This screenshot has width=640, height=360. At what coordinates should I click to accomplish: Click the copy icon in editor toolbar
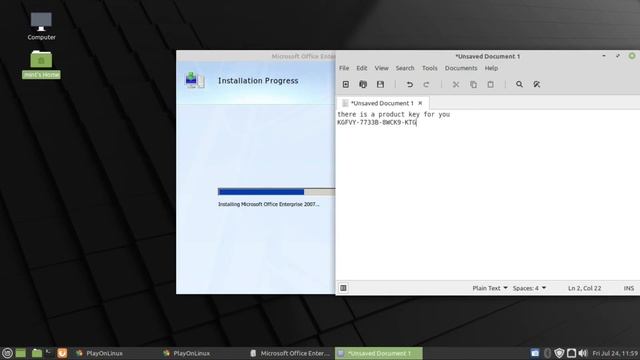point(473,84)
